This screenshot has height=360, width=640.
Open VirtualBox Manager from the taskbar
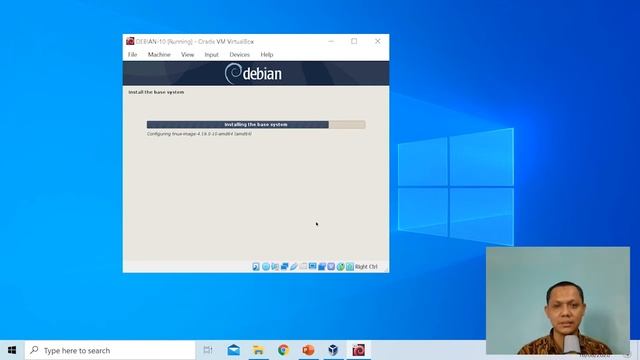(x=333, y=350)
